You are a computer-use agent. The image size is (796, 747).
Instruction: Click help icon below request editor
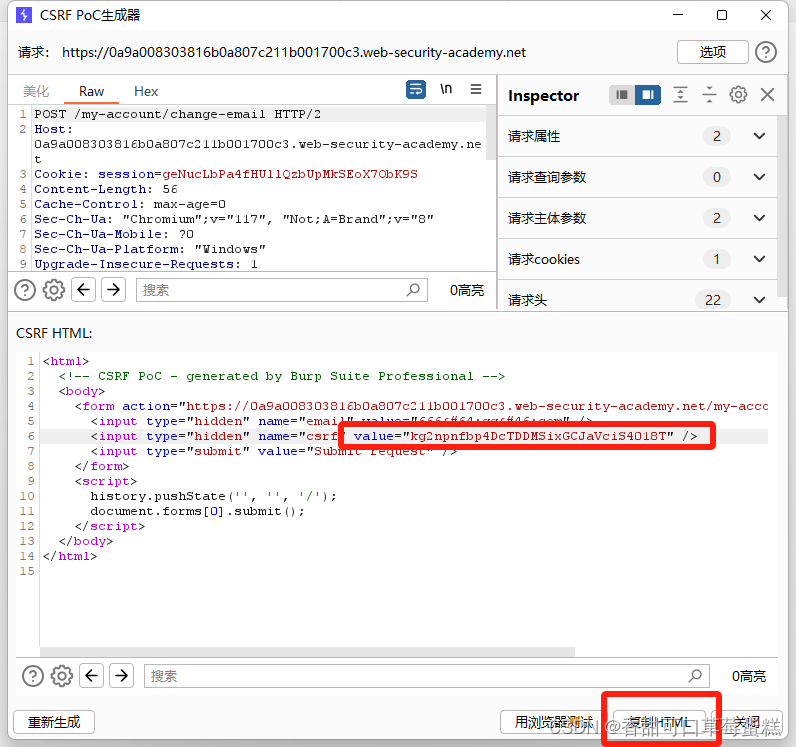(24, 290)
